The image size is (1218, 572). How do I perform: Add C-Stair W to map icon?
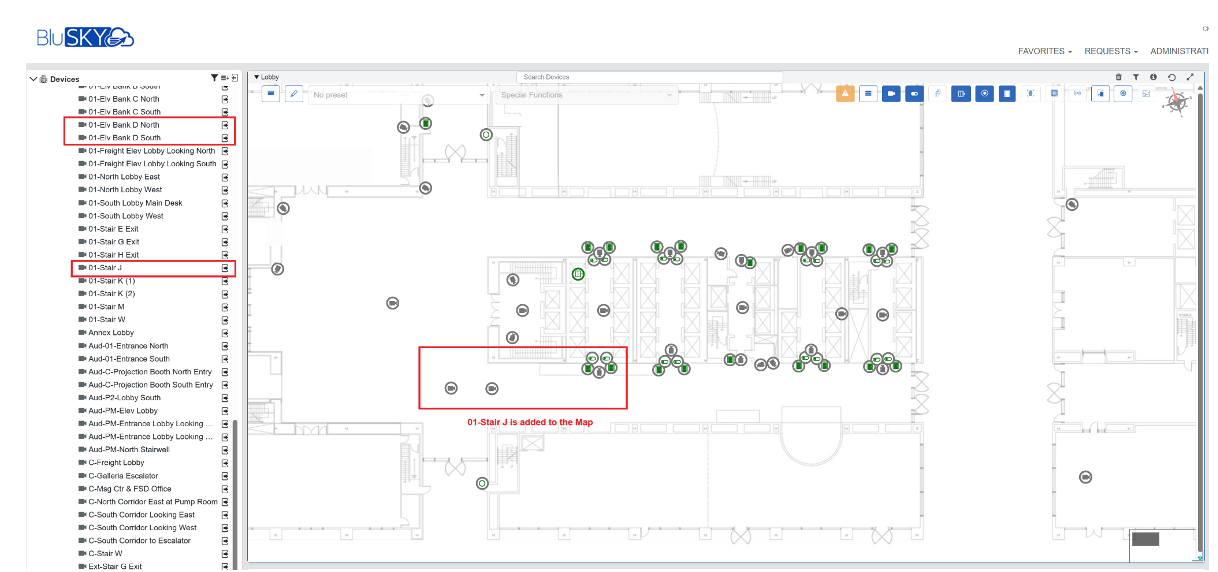click(x=225, y=554)
